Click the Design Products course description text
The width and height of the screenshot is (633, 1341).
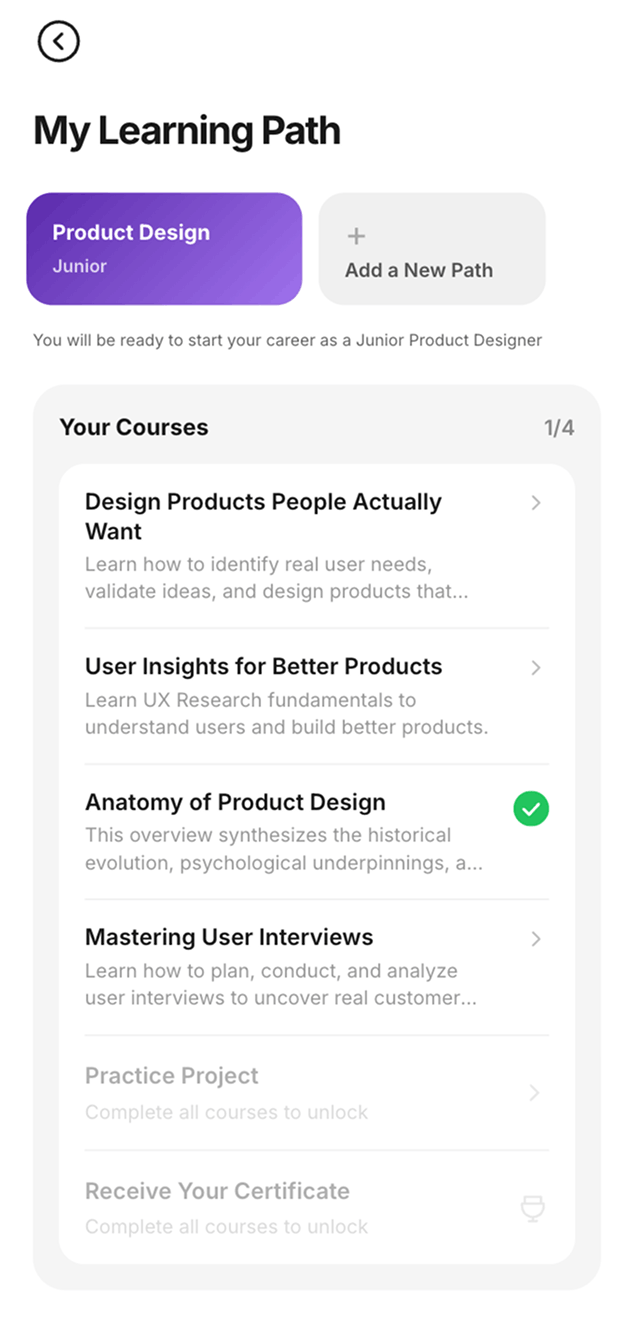point(277,578)
